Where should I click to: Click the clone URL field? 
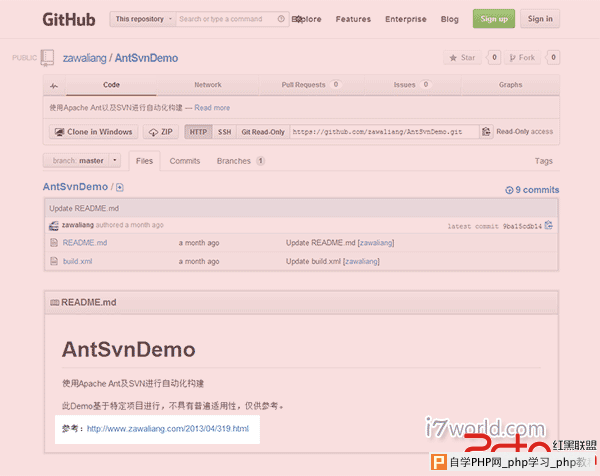(385, 132)
